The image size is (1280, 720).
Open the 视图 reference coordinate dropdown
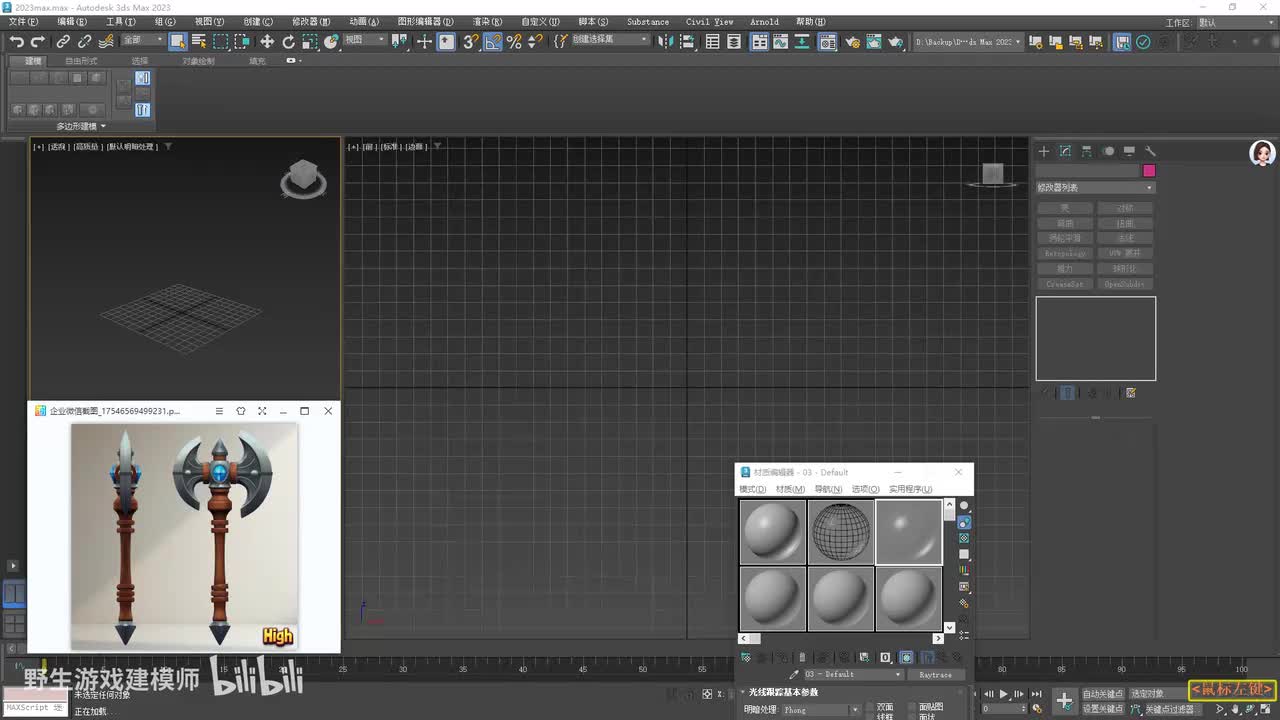(364, 40)
